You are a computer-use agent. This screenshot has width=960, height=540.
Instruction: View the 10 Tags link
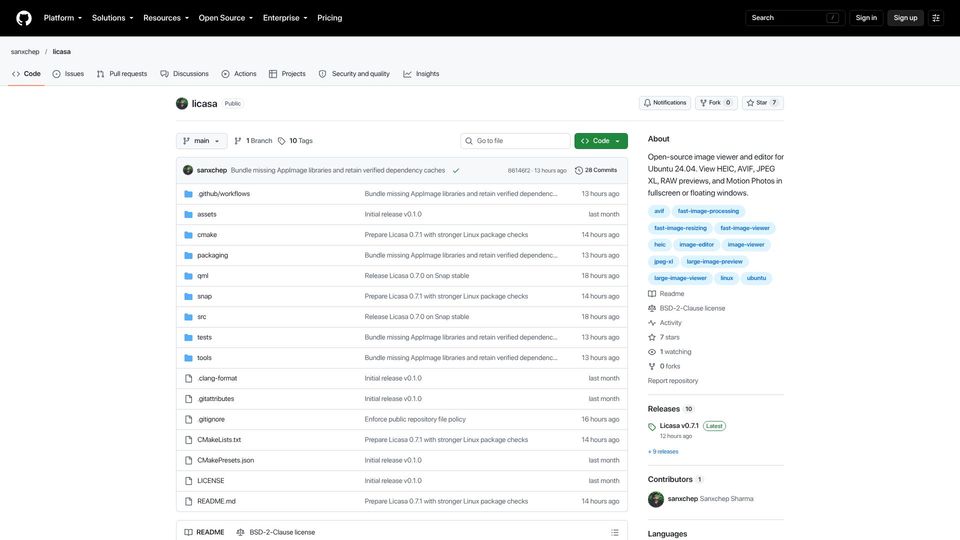[x=295, y=141]
